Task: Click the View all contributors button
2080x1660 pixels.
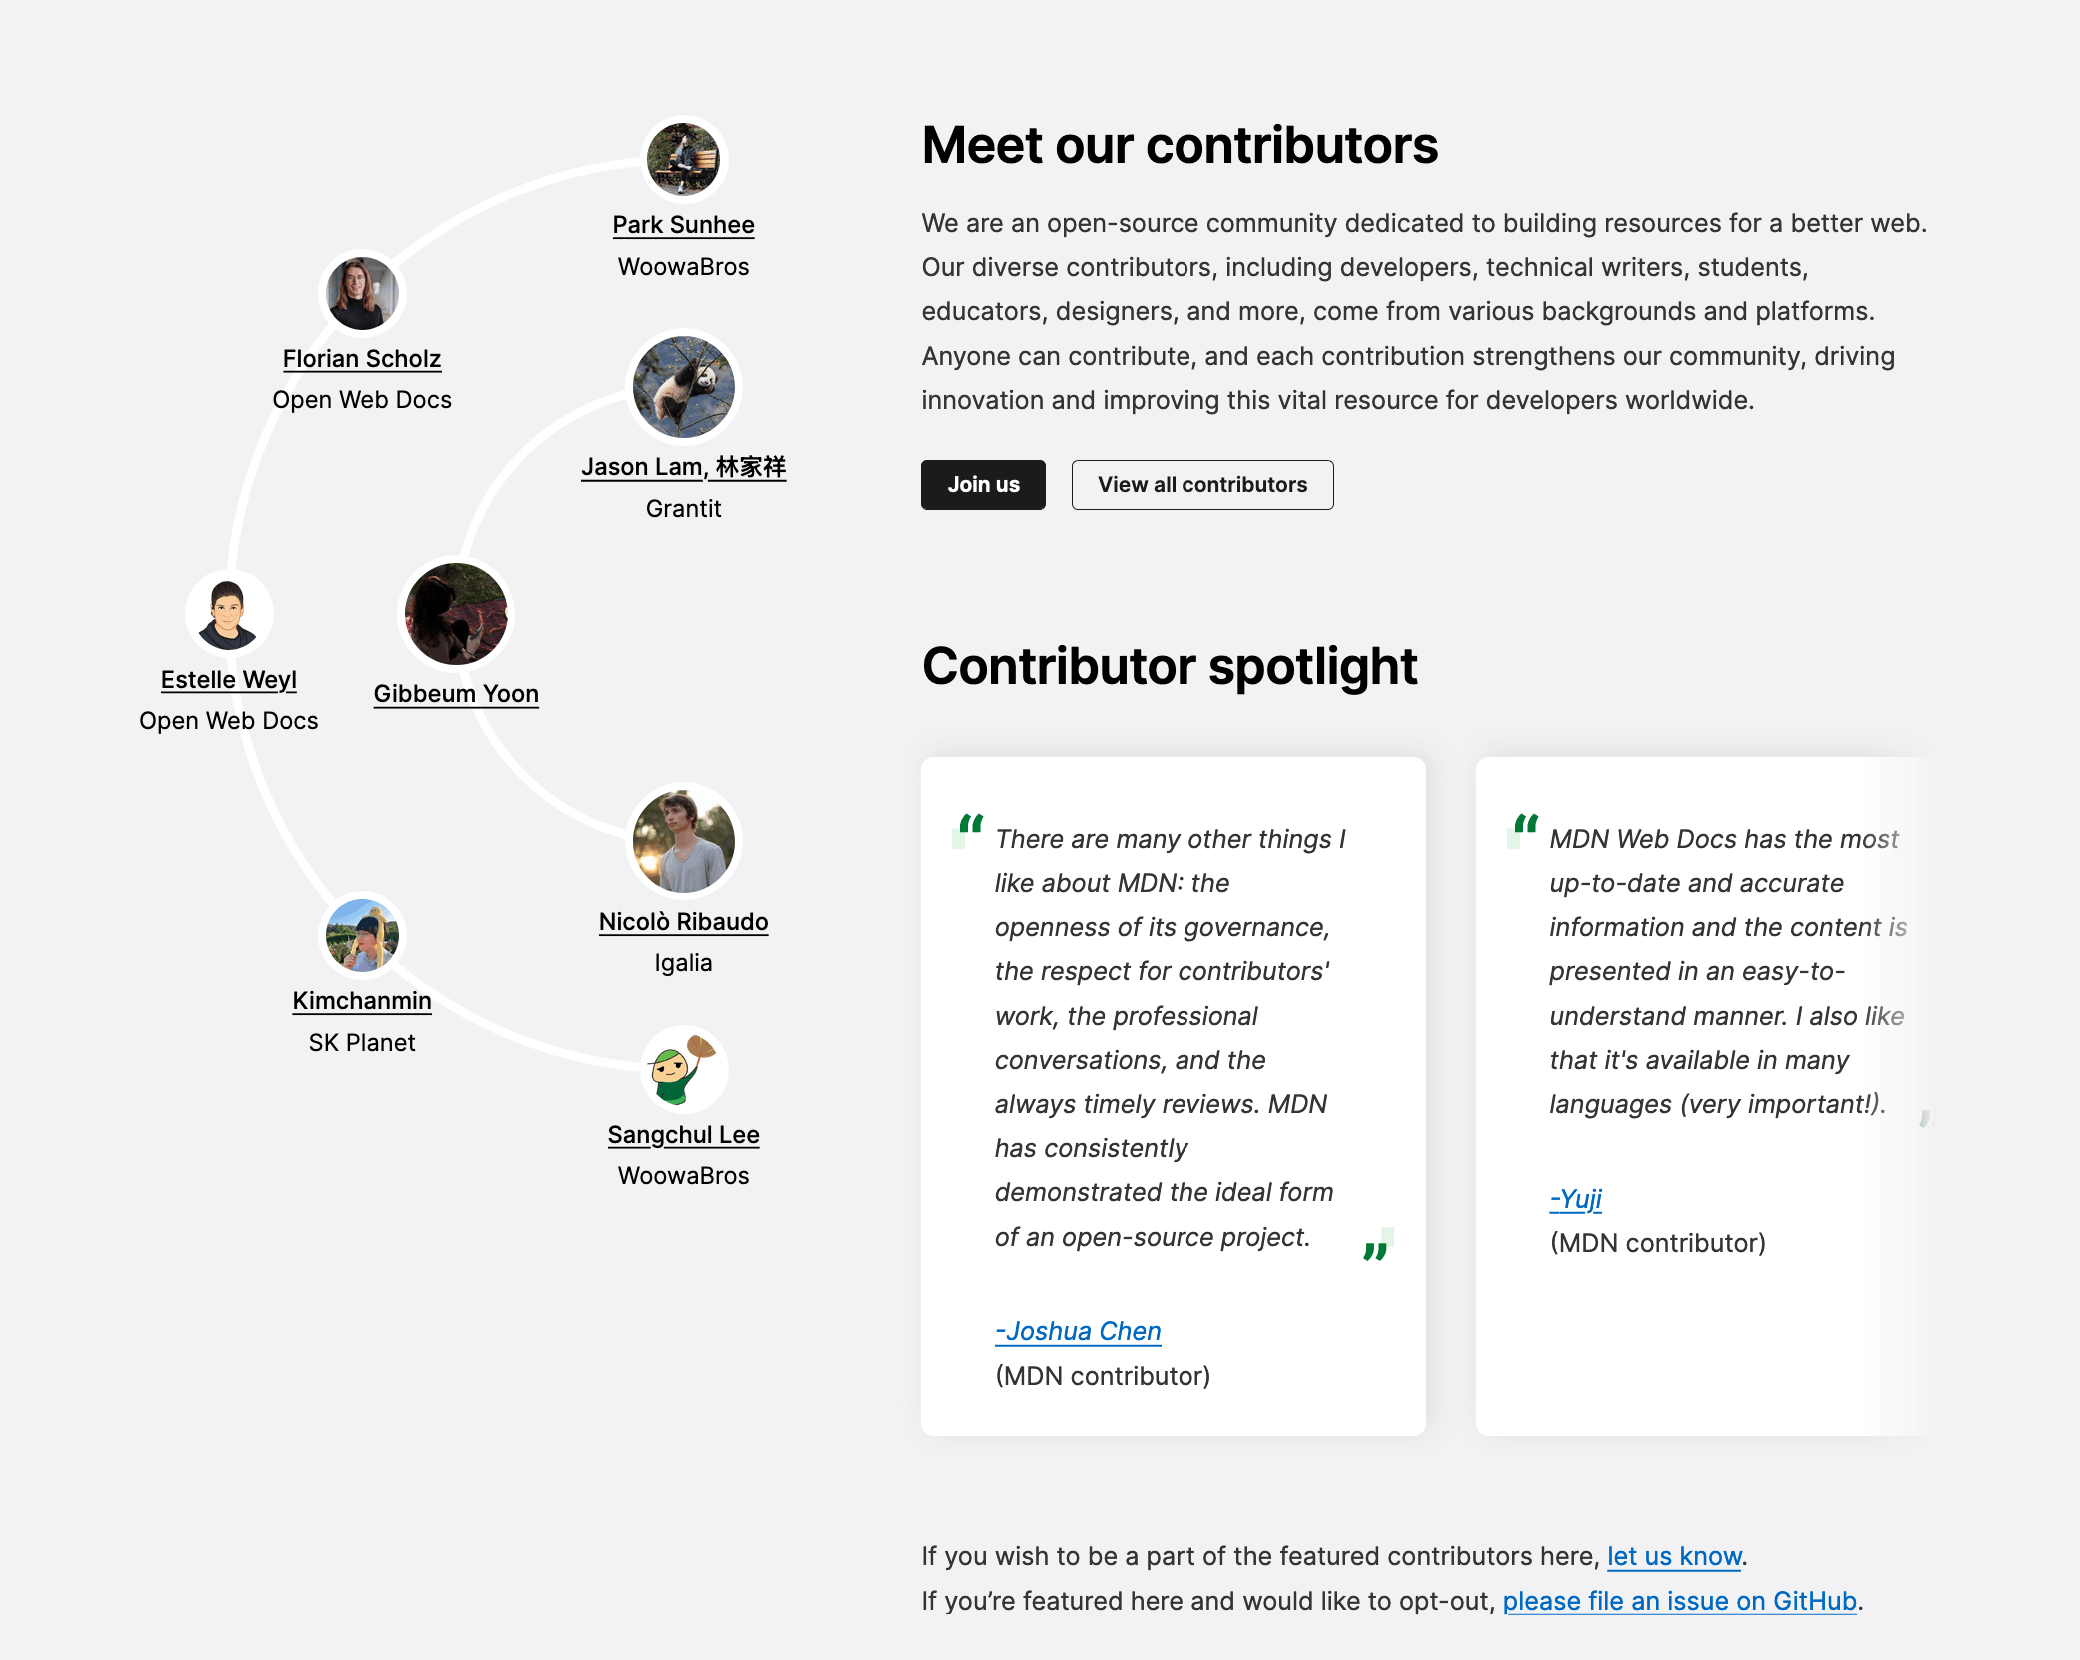Action: click(x=1202, y=484)
